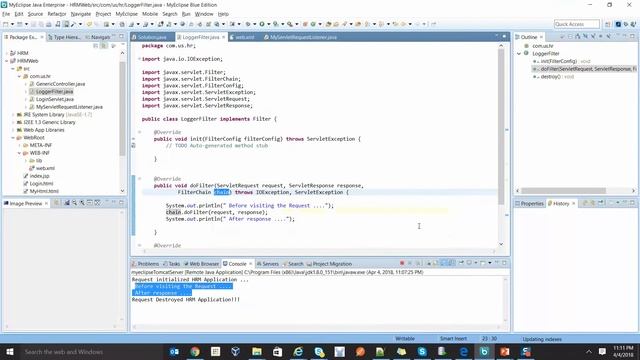
Task: Open the MyEclipse menu
Action: coord(127,14)
